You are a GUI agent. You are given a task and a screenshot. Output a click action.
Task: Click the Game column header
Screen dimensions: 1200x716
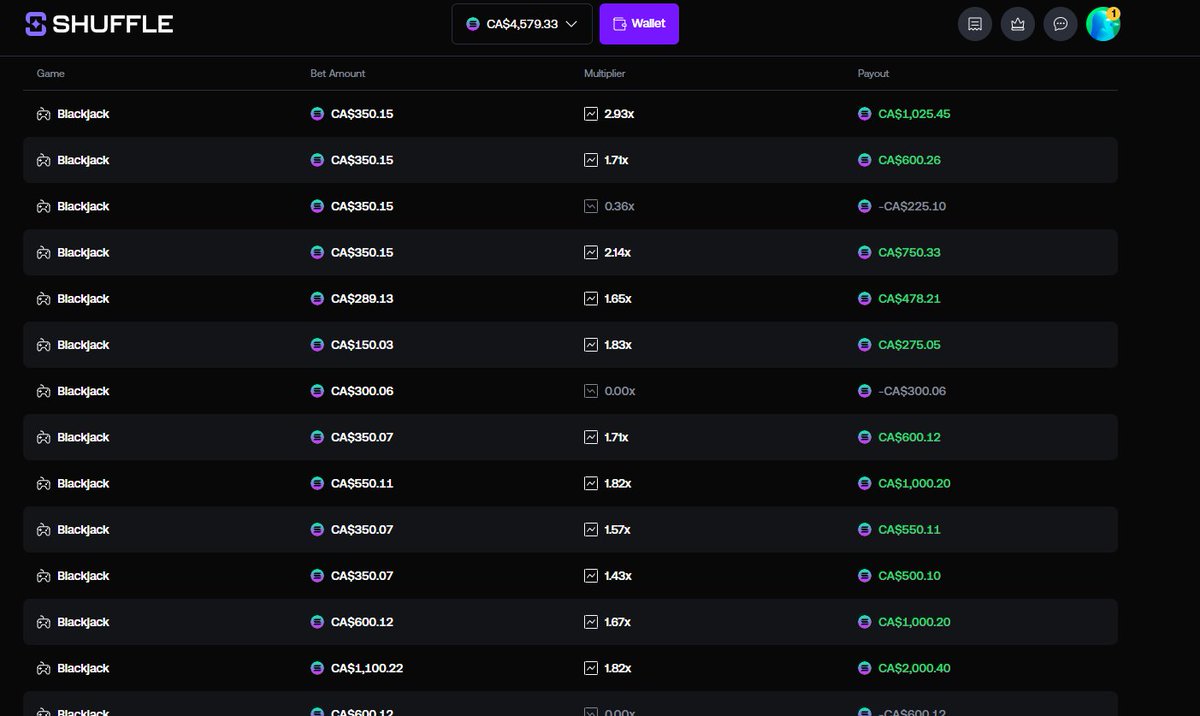51,74
